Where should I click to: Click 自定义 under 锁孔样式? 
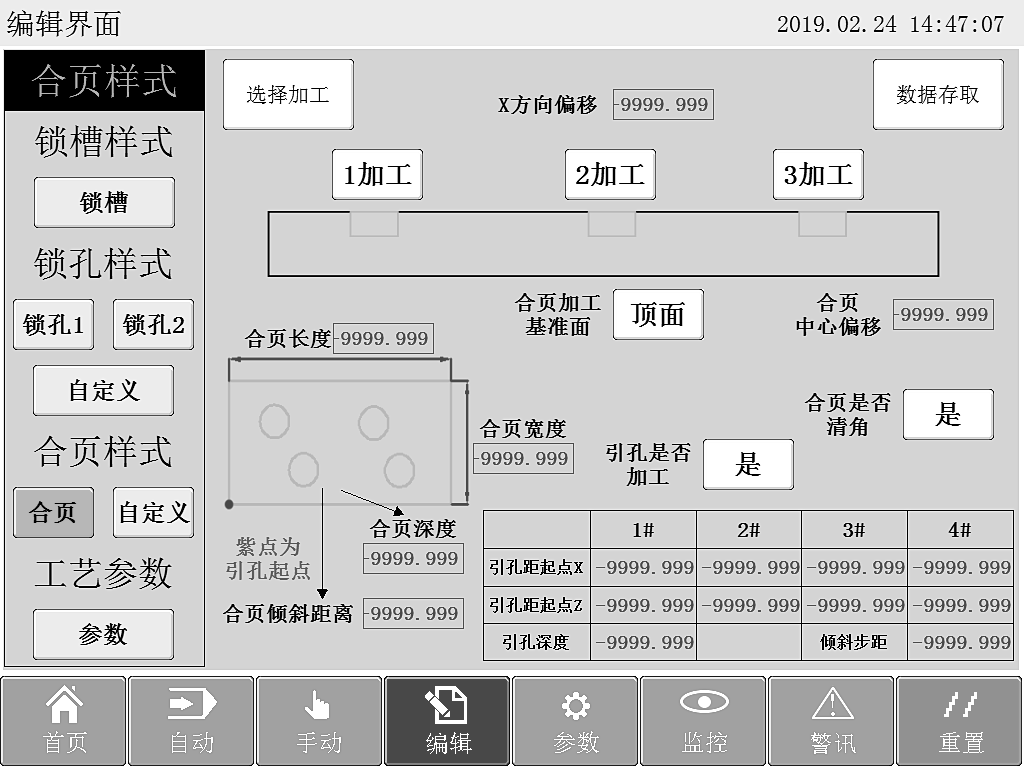[104, 391]
